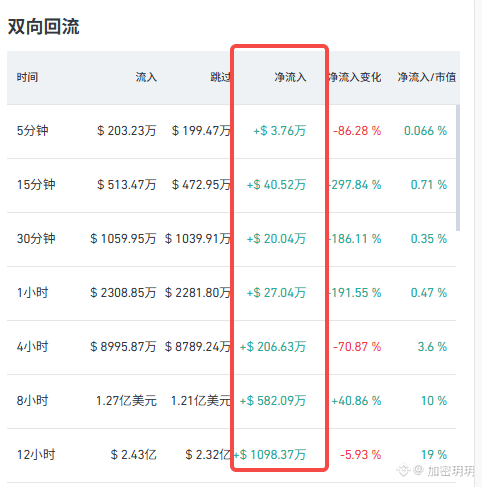This screenshot has height=487, width=482.
Task: Click net inflow +$ 40.52万
Action: 276,184
